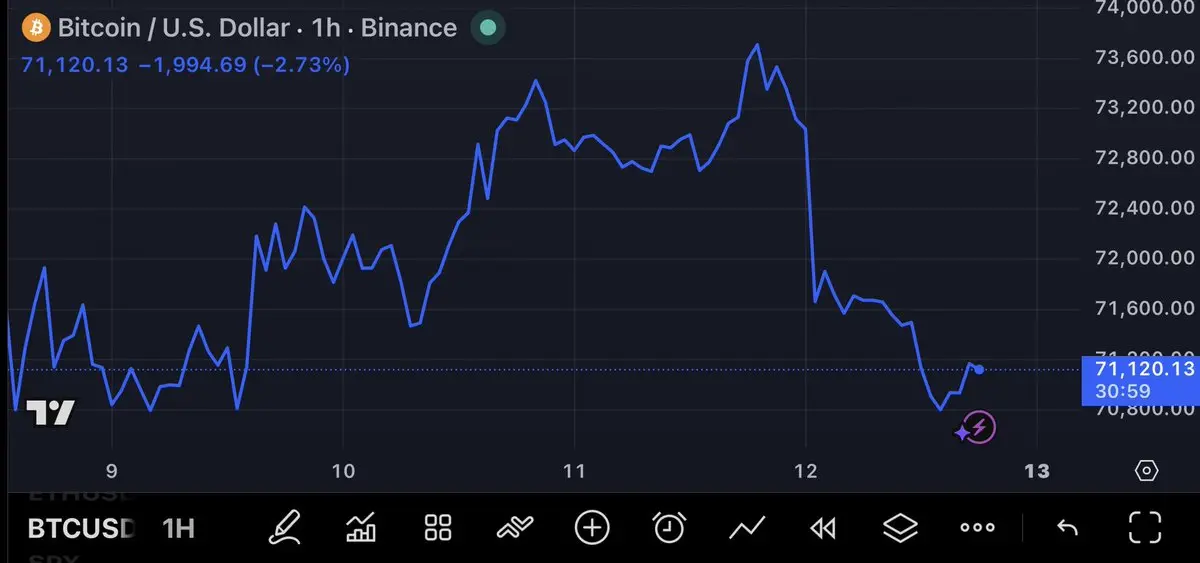Viewport: 1200px width, 563px height.
Task: Tap the blue 71,120.13 current price label
Action: coord(1142,380)
